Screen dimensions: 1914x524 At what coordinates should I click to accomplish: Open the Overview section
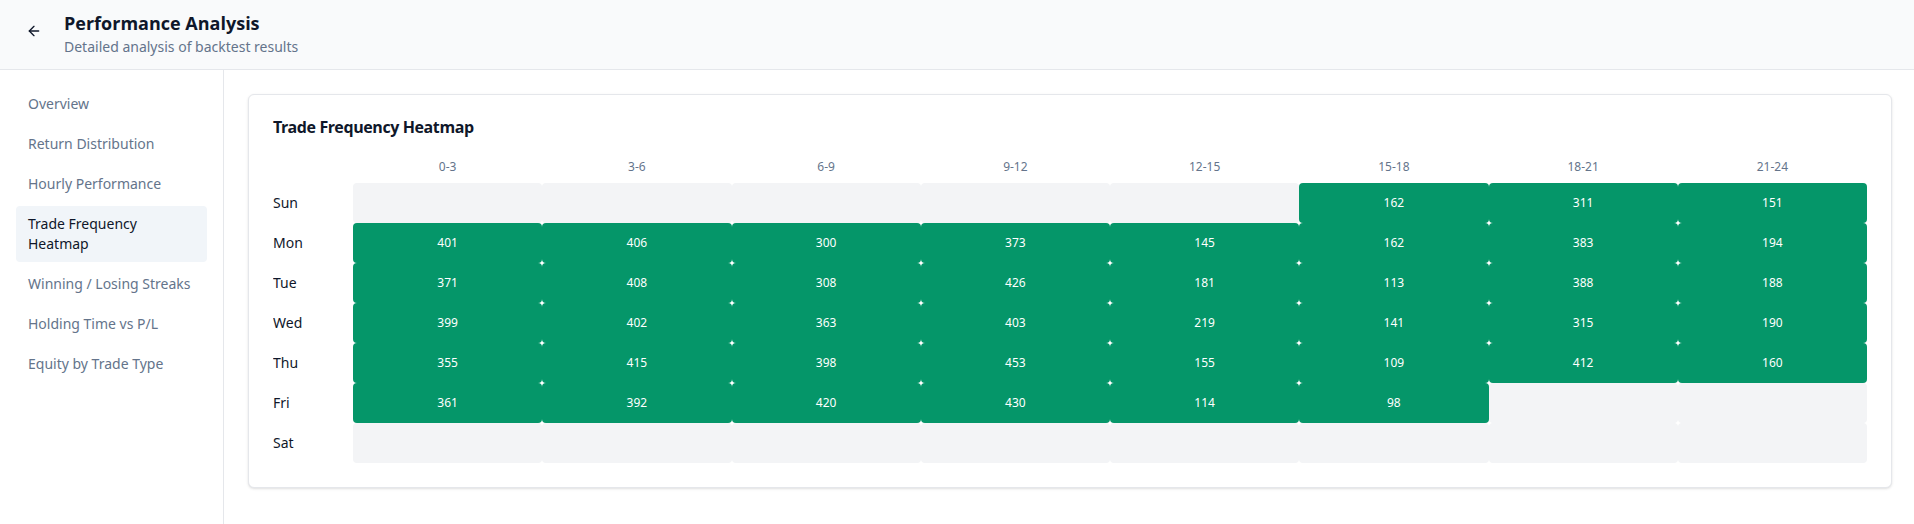click(x=58, y=104)
